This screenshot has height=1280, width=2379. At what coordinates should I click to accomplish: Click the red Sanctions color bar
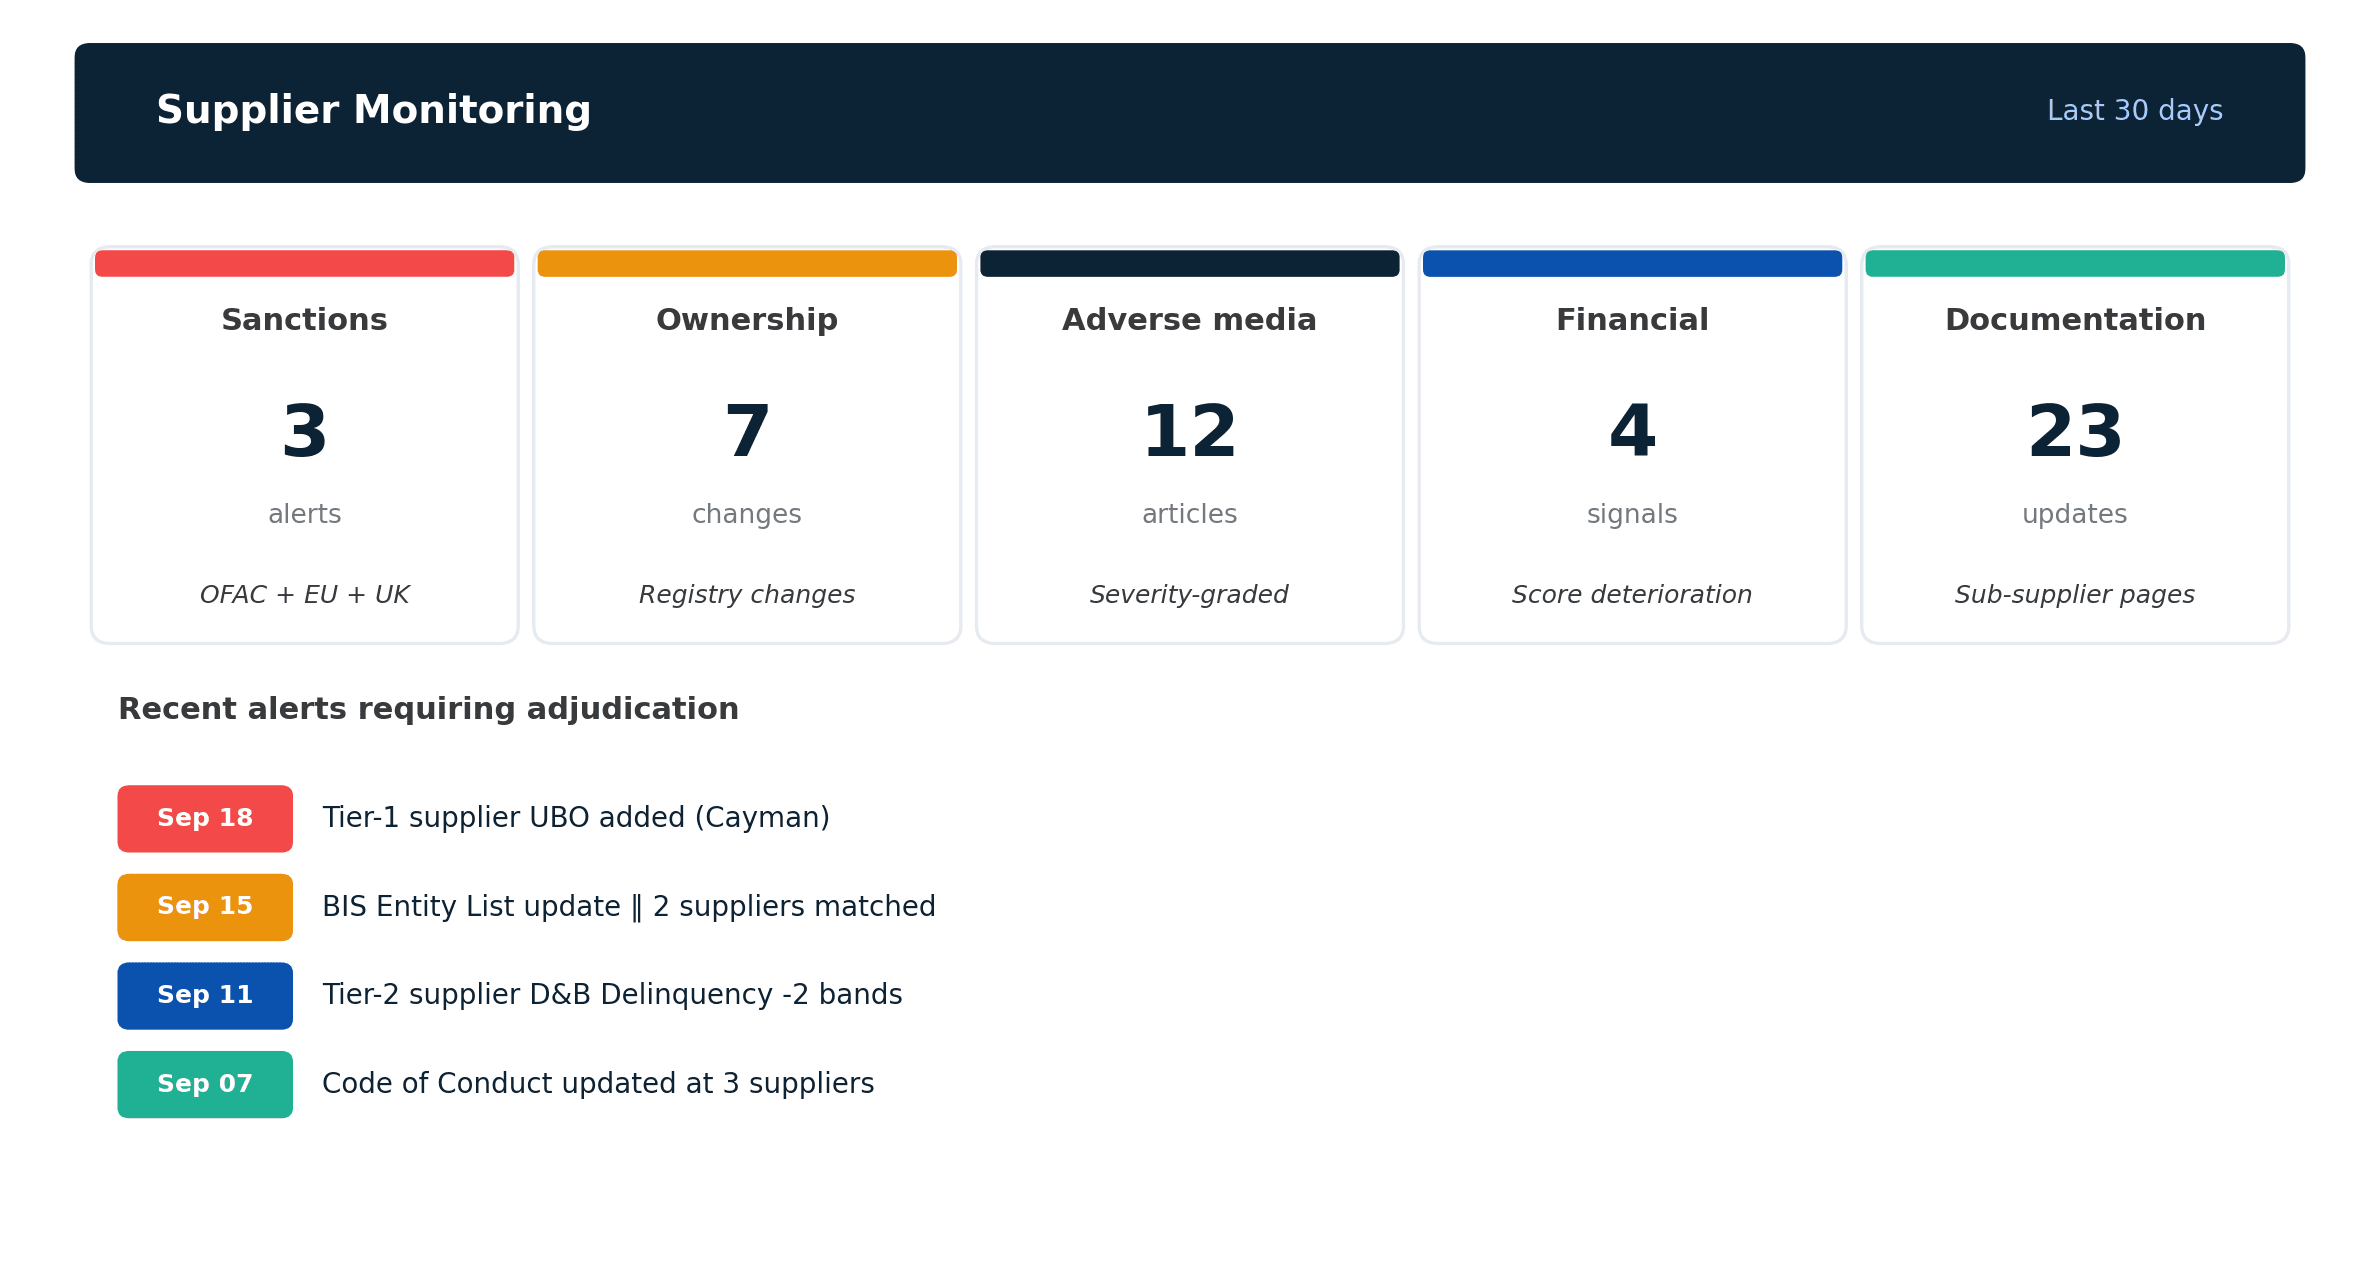coord(303,263)
